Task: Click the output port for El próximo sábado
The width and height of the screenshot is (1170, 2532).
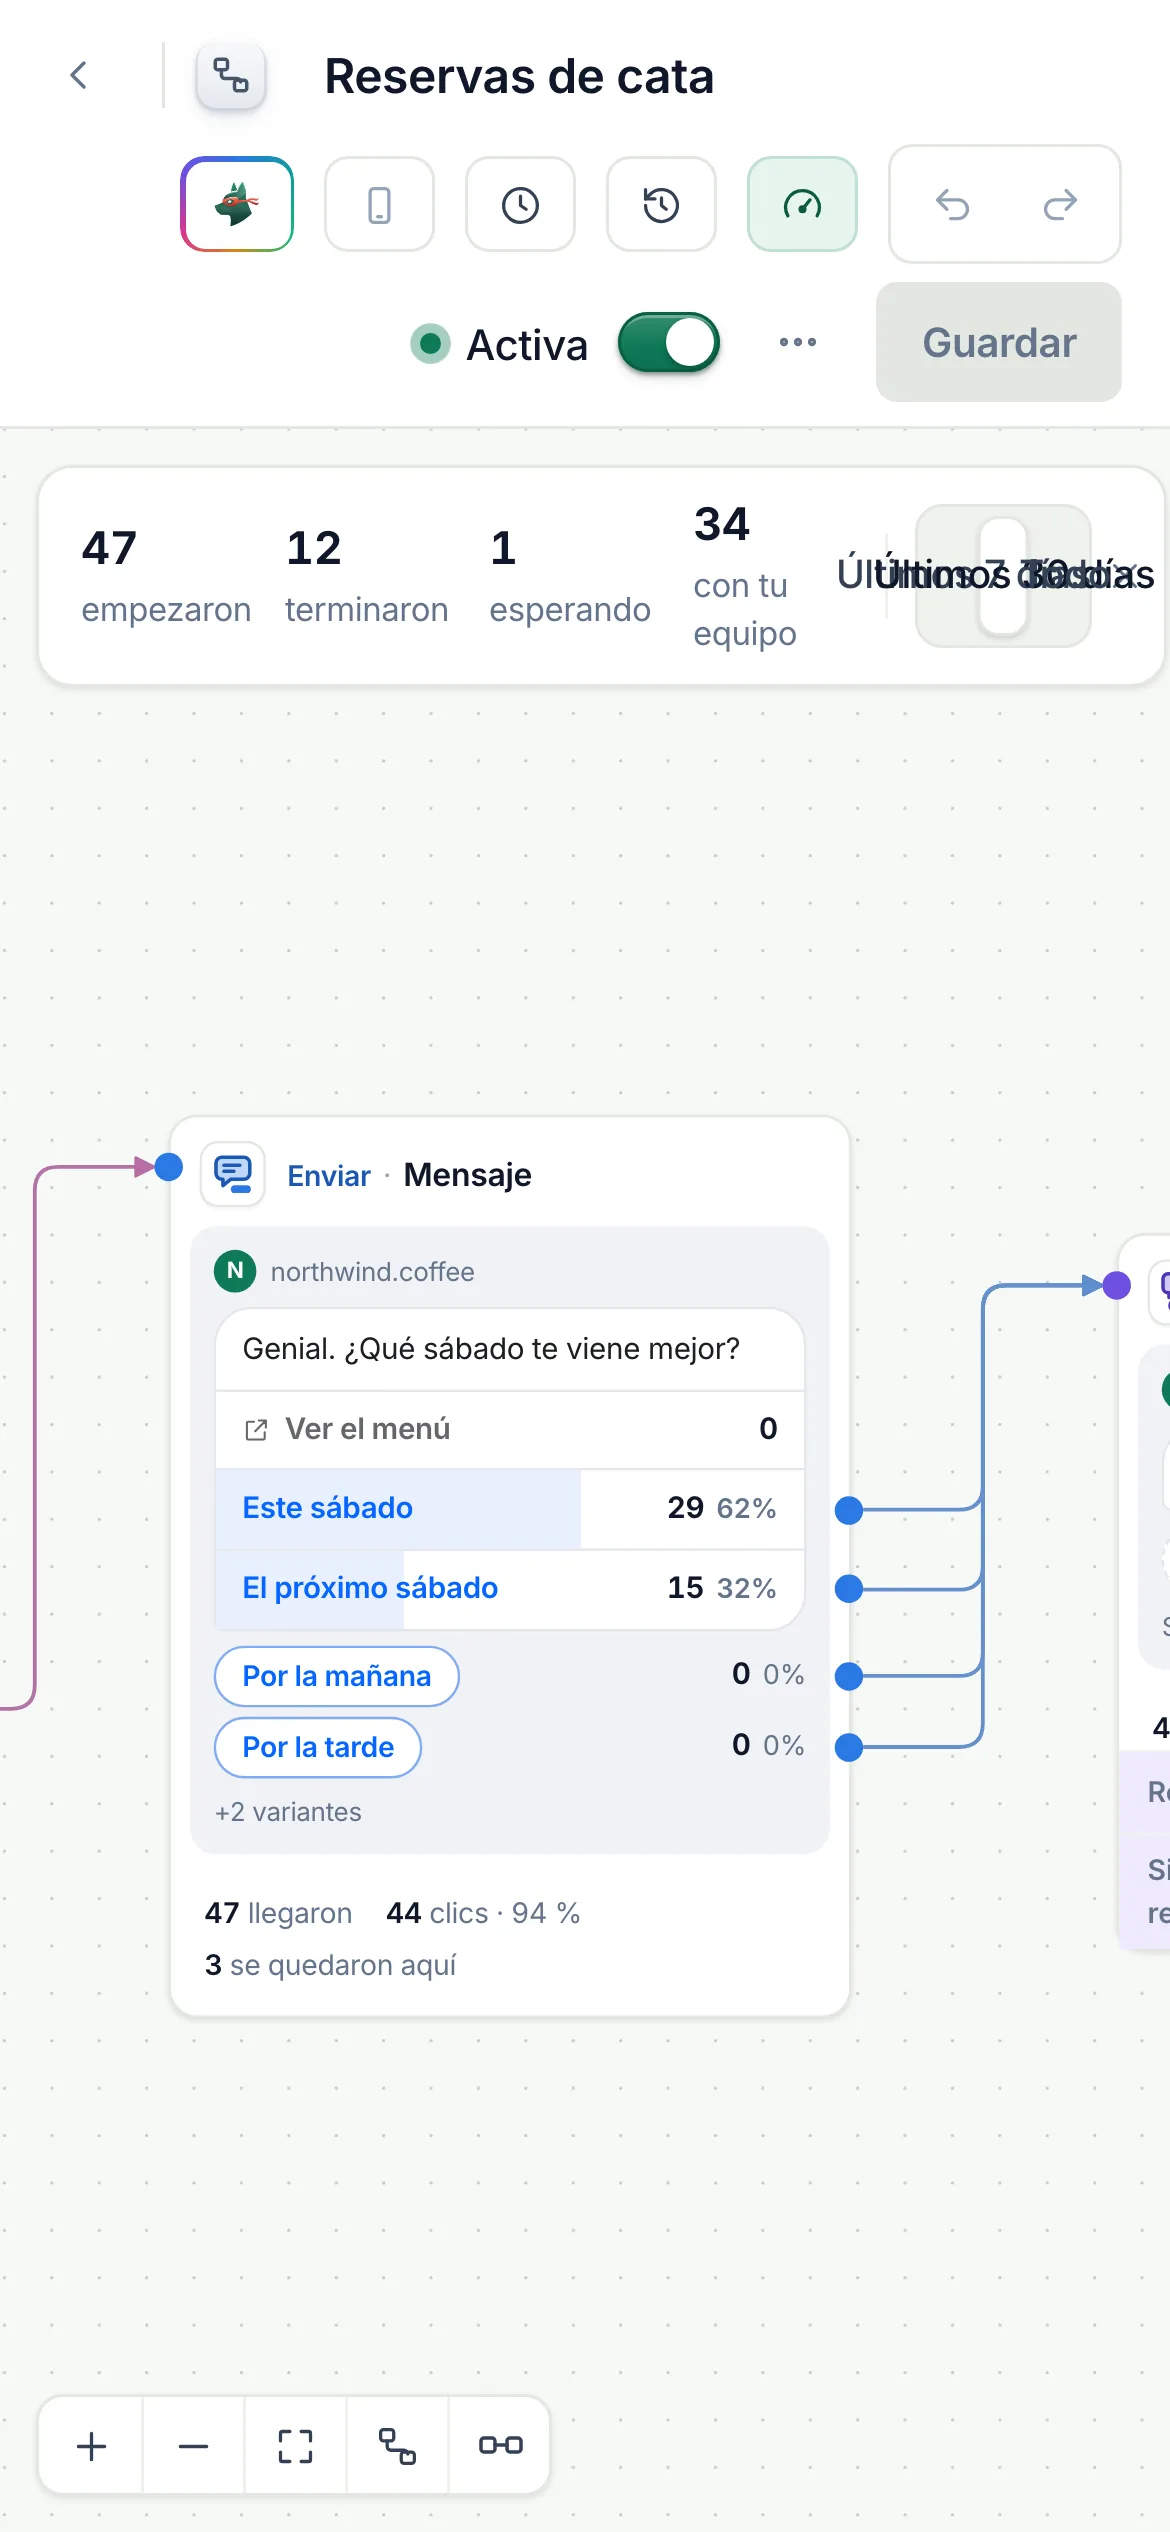Action: point(849,1588)
